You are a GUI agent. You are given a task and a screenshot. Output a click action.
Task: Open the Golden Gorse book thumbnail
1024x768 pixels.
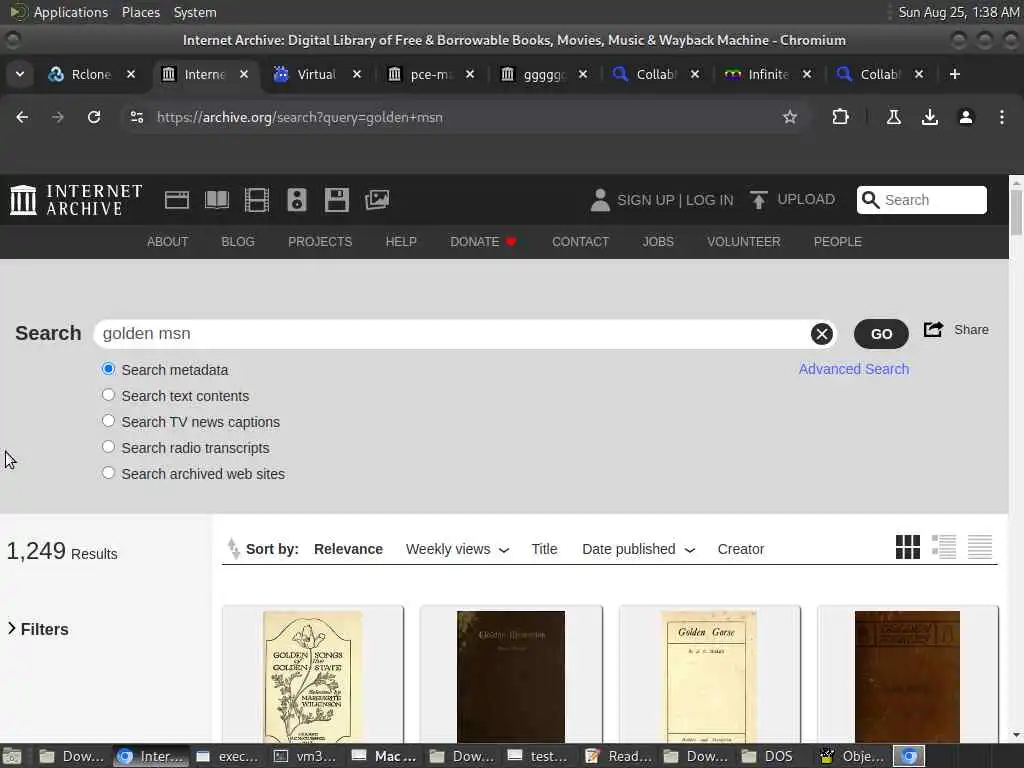[709, 675]
